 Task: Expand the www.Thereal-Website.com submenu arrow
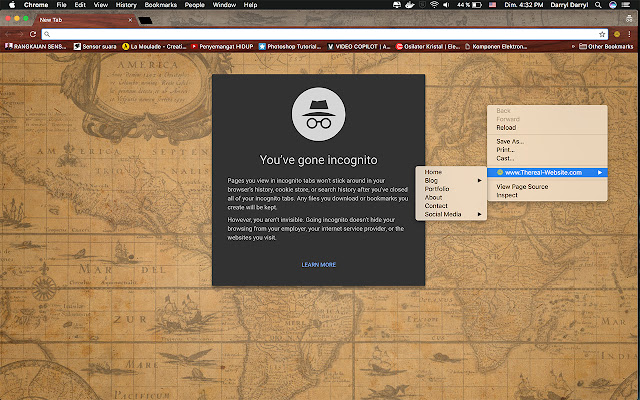pyautogui.click(x=600, y=173)
